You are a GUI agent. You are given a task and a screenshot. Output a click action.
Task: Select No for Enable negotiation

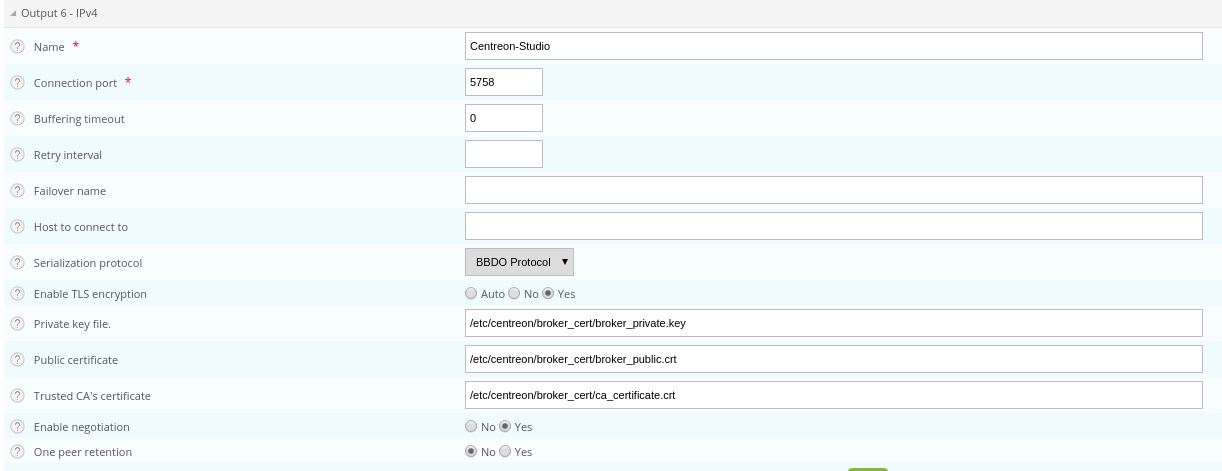click(x=471, y=426)
